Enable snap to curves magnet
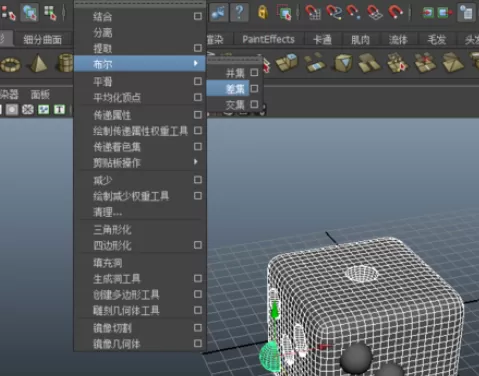The width and height of the screenshot is (479, 376). point(334,13)
